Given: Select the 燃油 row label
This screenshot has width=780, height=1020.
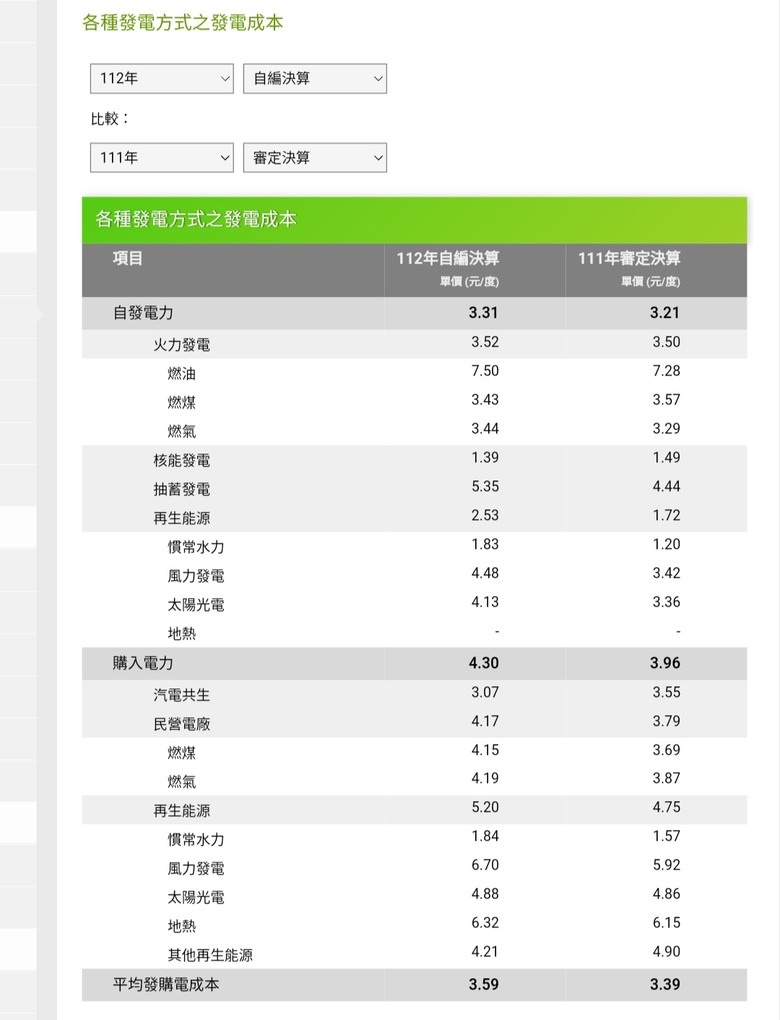Looking at the screenshot, I should (x=182, y=373).
